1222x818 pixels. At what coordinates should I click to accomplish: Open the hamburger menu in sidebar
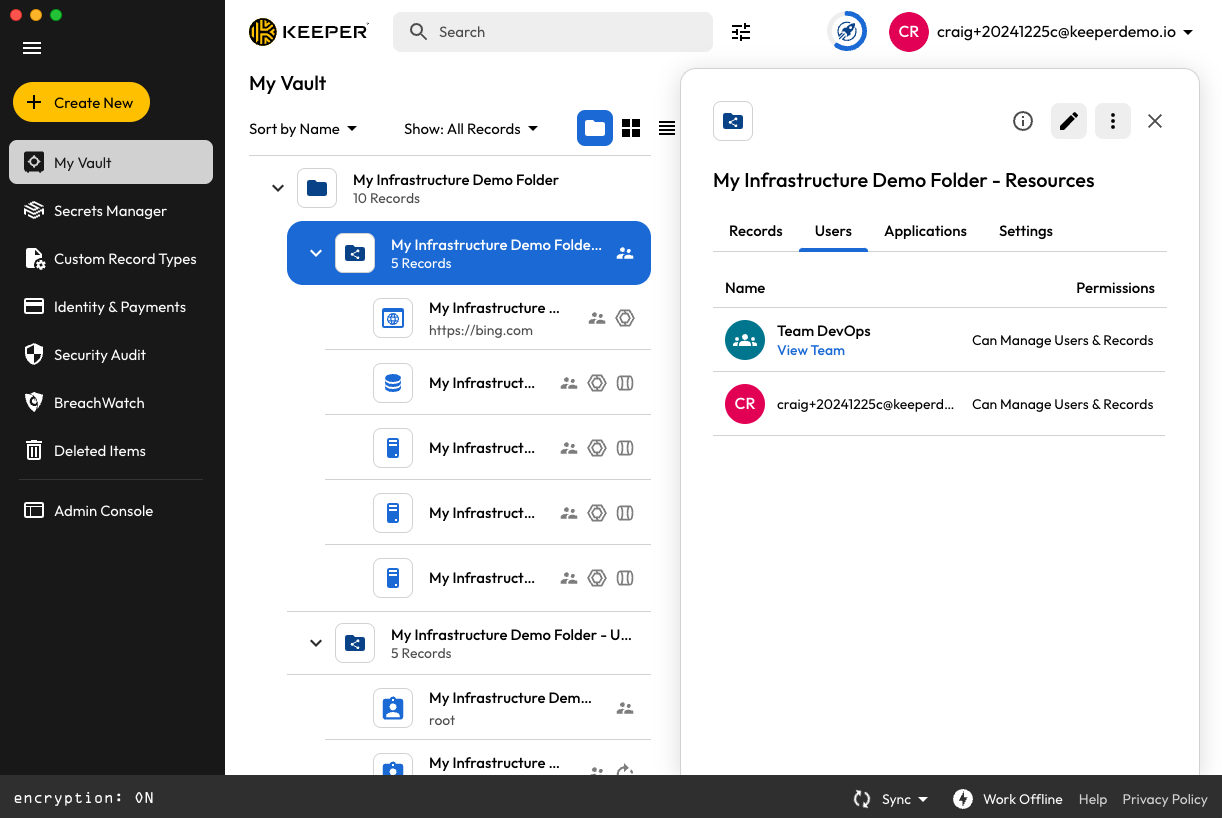pos(32,48)
